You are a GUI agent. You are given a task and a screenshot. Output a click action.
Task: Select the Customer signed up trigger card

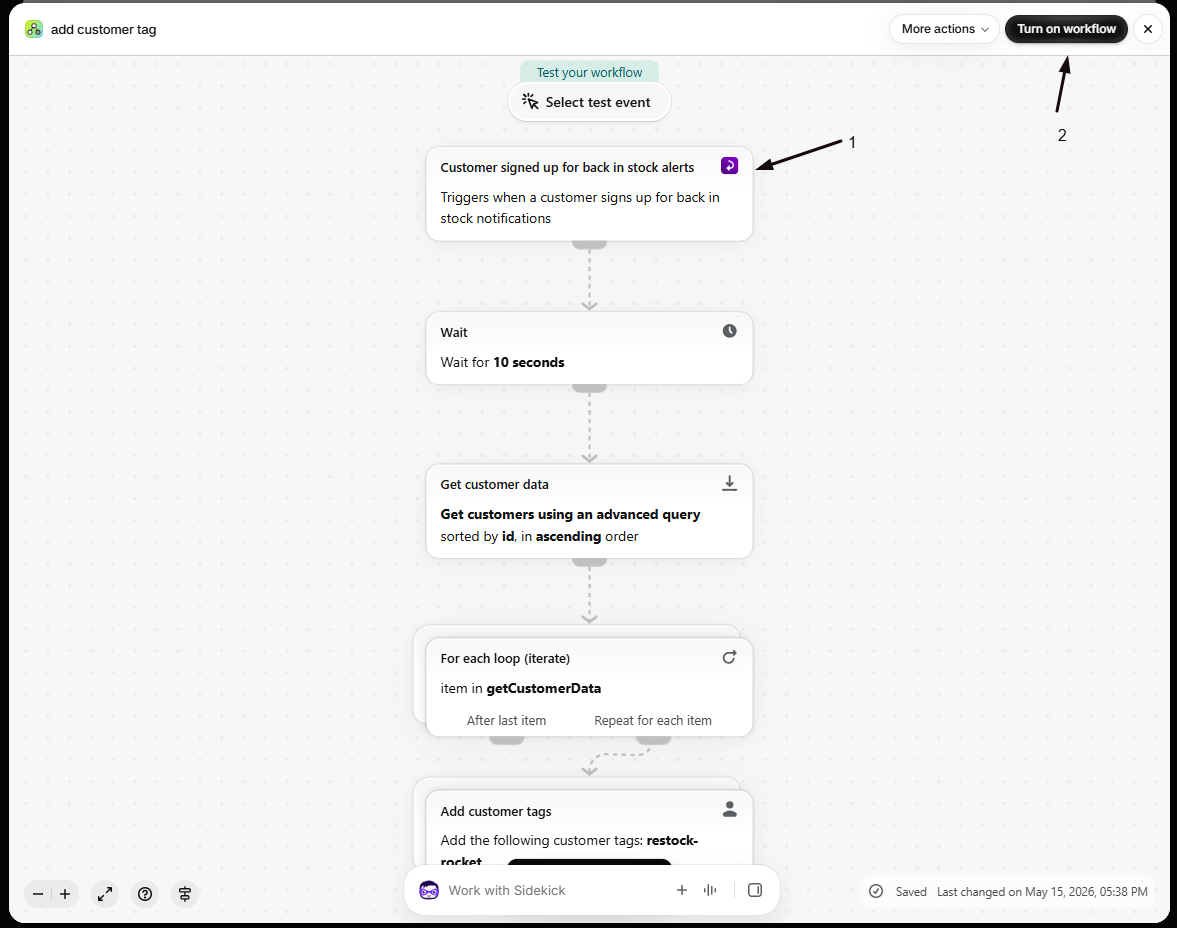[x=589, y=194]
